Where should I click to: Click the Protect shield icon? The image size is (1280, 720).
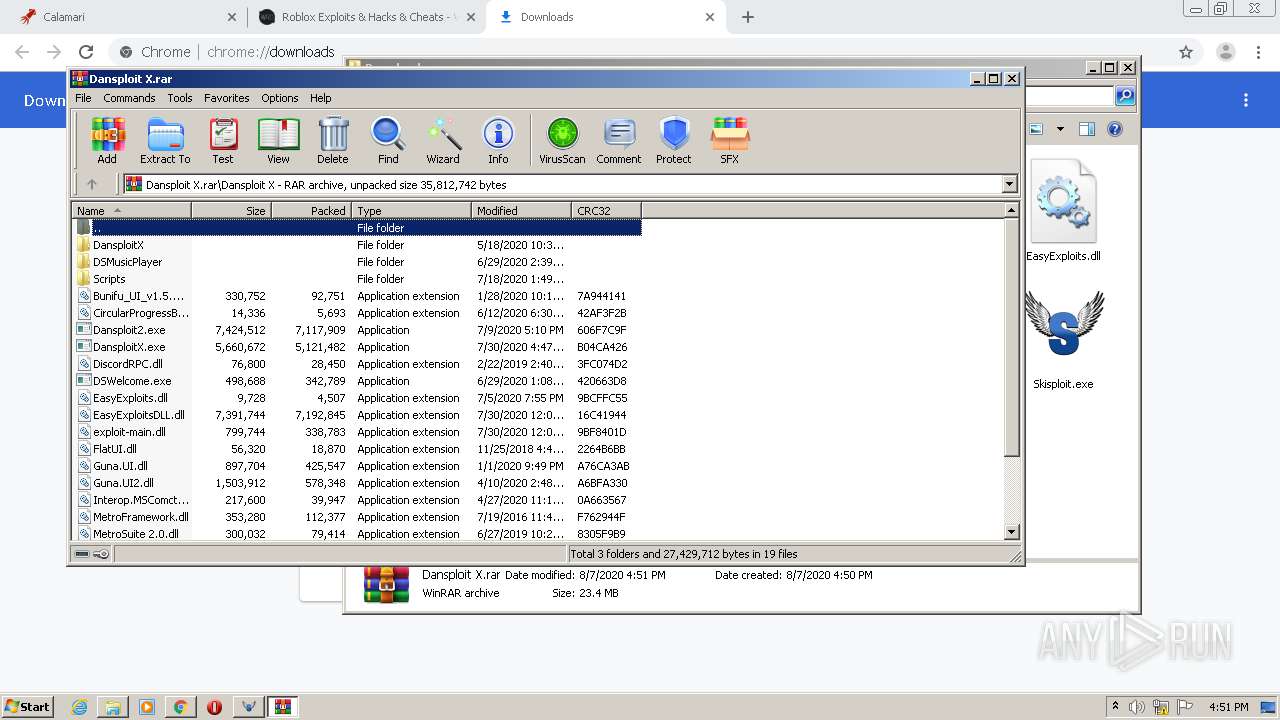click(x=674, y=139)
